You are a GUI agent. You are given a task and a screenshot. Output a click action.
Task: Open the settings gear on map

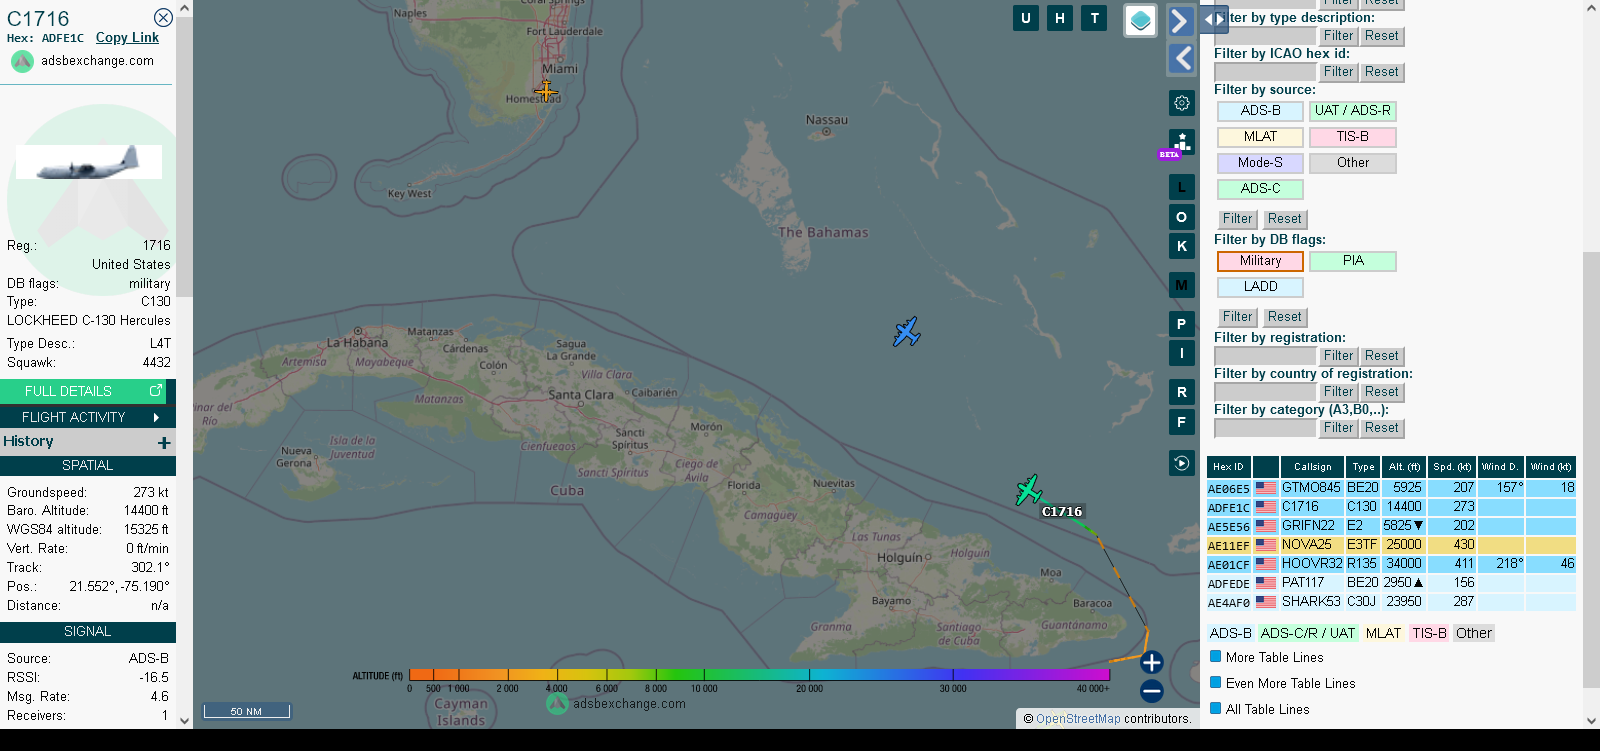tap(1182, 103)
